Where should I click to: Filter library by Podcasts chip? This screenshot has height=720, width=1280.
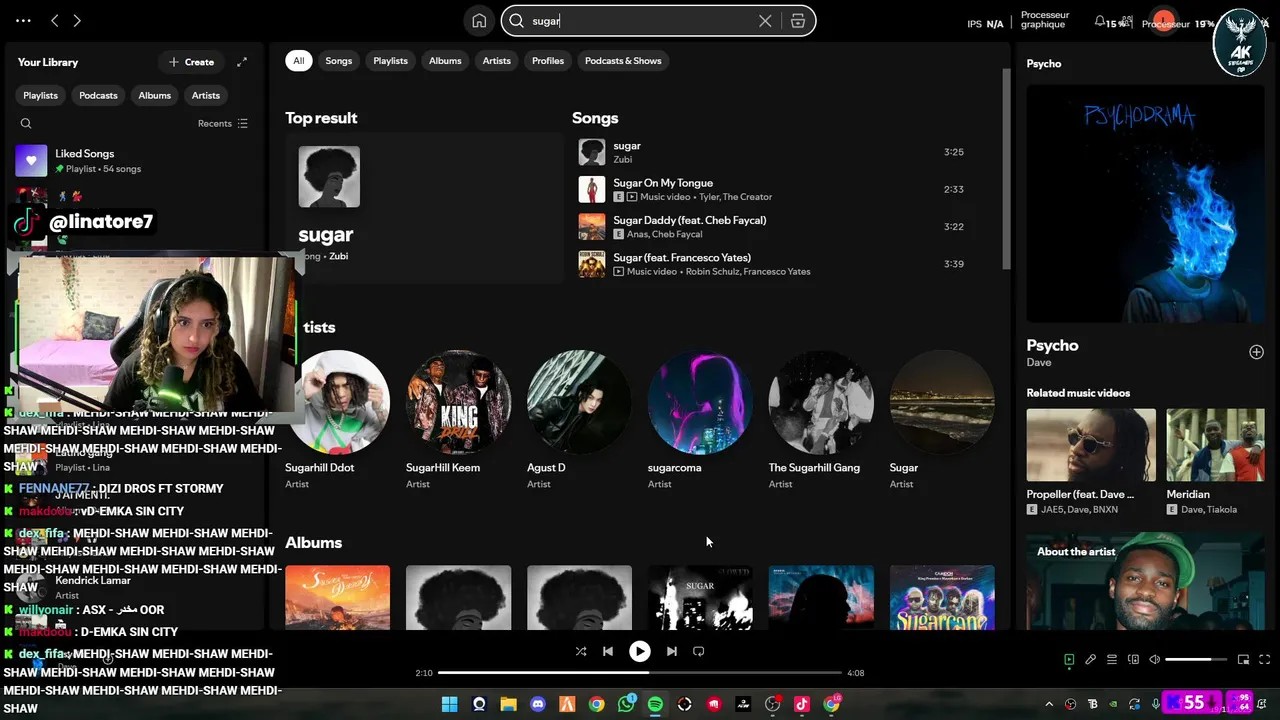98,95
